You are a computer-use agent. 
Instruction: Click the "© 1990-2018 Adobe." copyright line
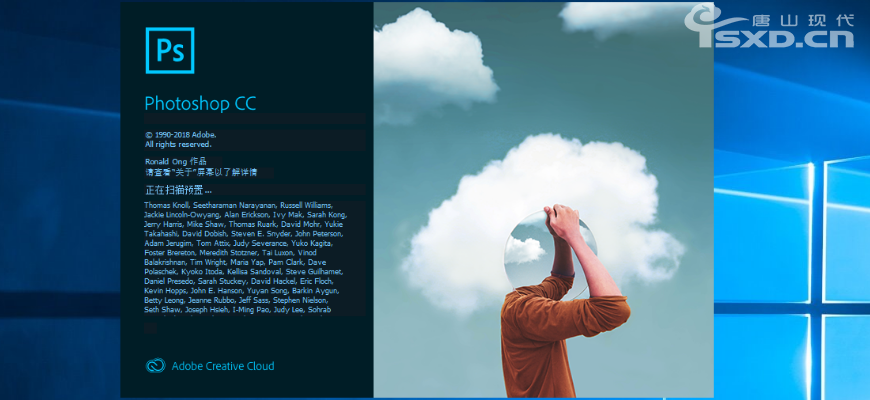180,135
